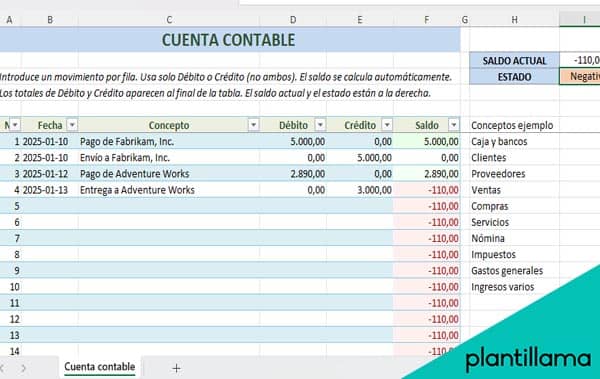The image size is (600, 379).
Task: Select cell 'Pago de Fabrikam, Inc.'
Action: coord(169,141)
